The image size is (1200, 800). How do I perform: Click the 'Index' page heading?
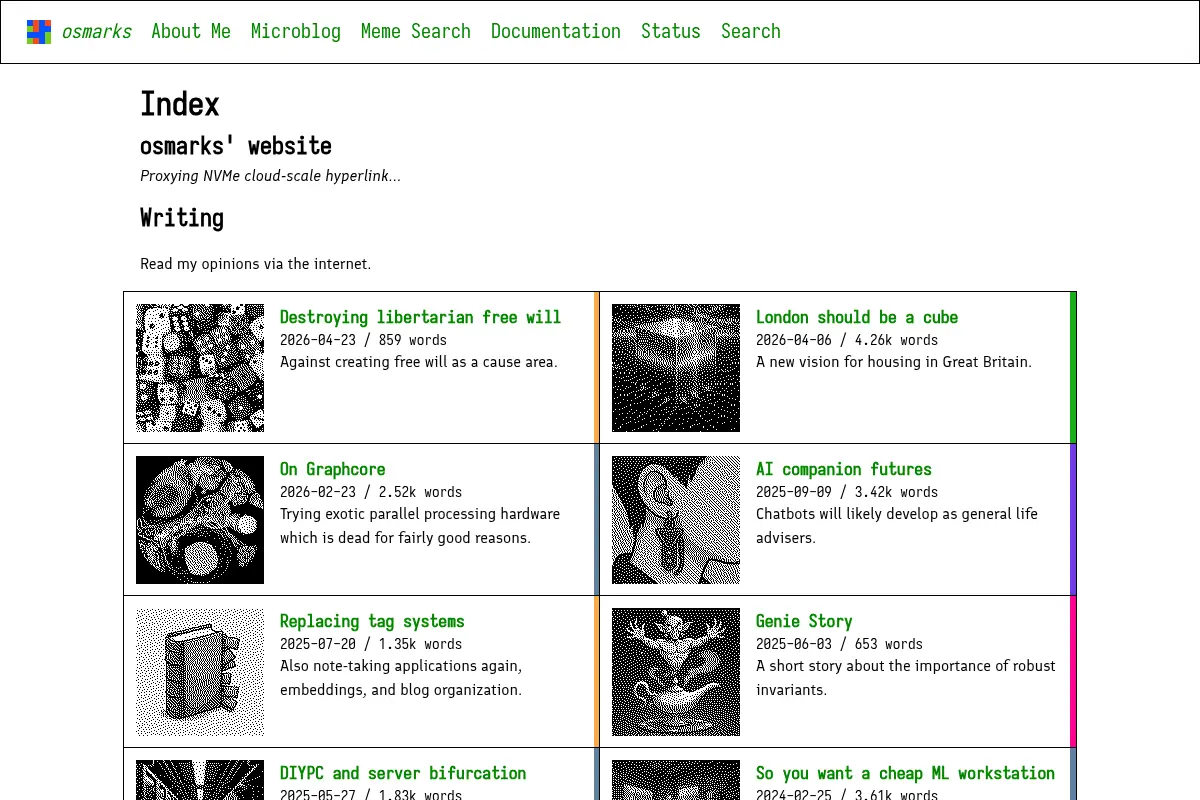pyautogui.click(x=180, y=104)
